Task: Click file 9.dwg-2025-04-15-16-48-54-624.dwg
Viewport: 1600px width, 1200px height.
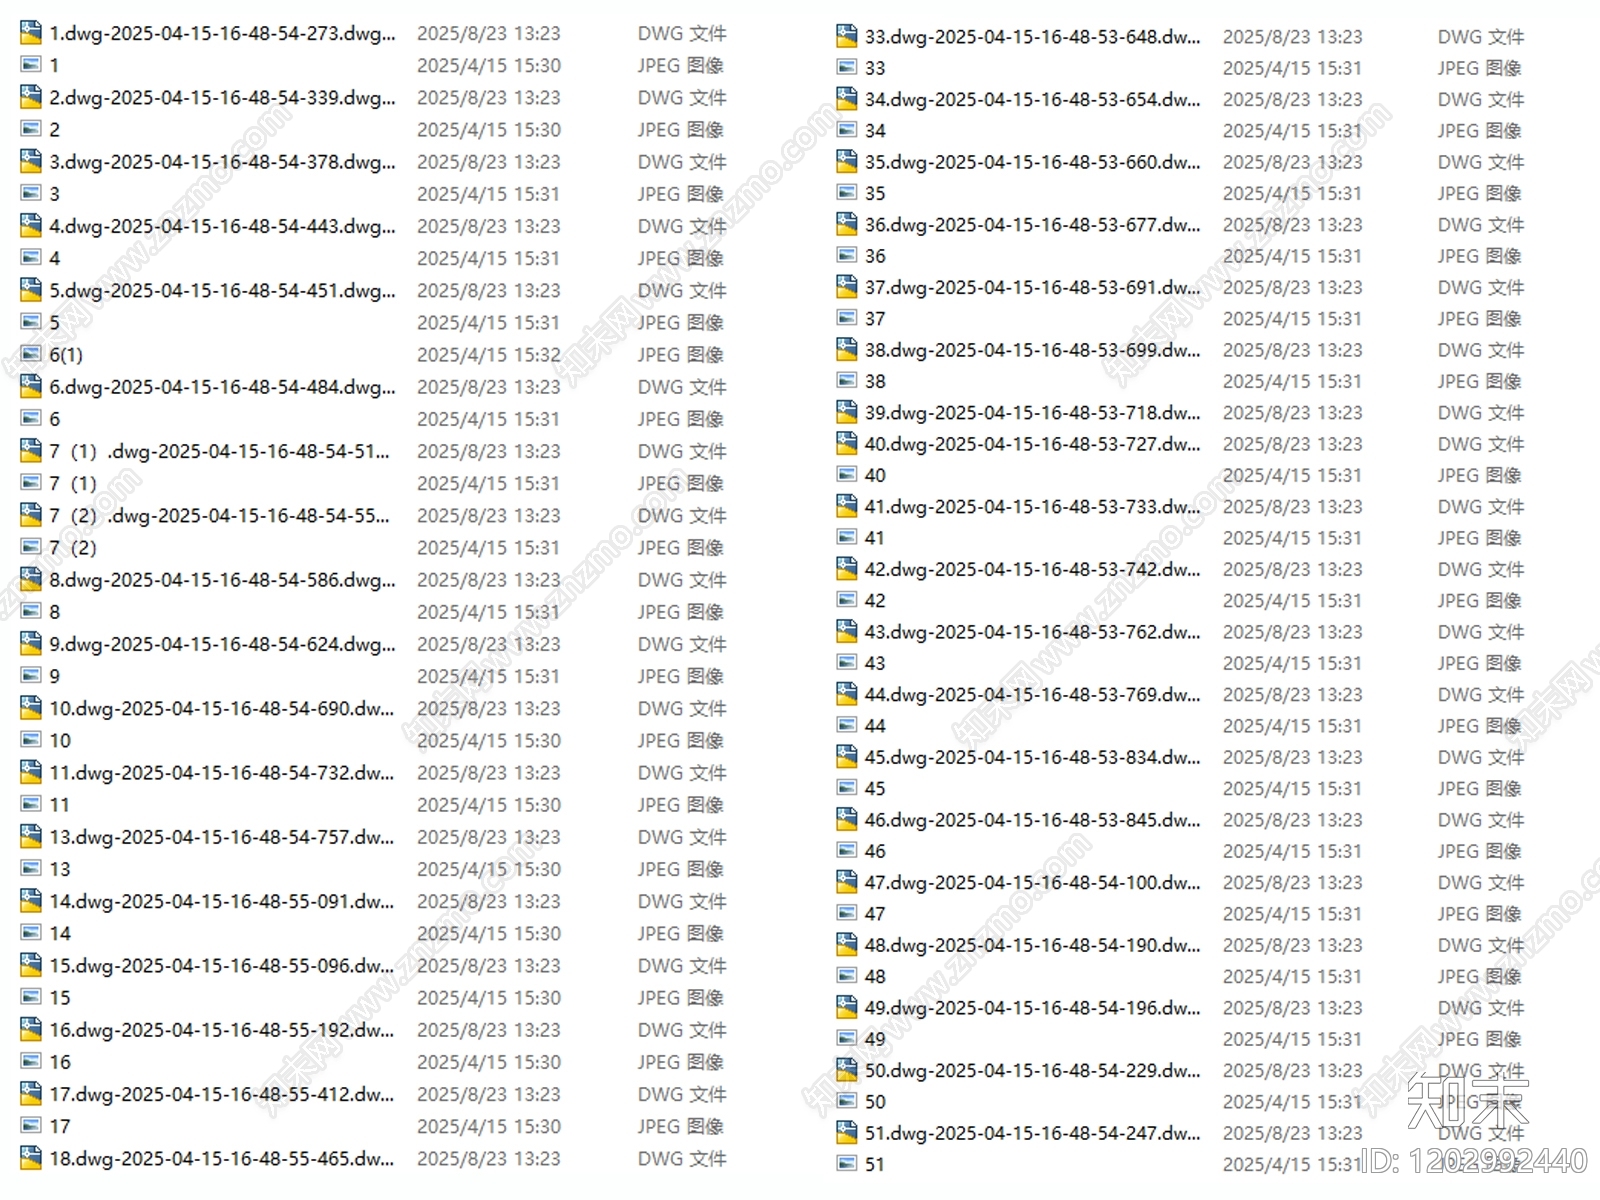Action: pos(222,644)
